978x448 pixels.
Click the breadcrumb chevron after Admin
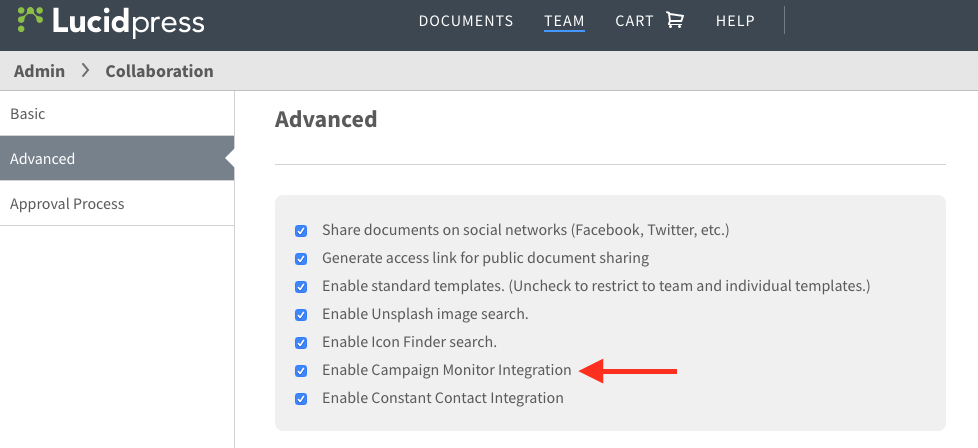85,71
